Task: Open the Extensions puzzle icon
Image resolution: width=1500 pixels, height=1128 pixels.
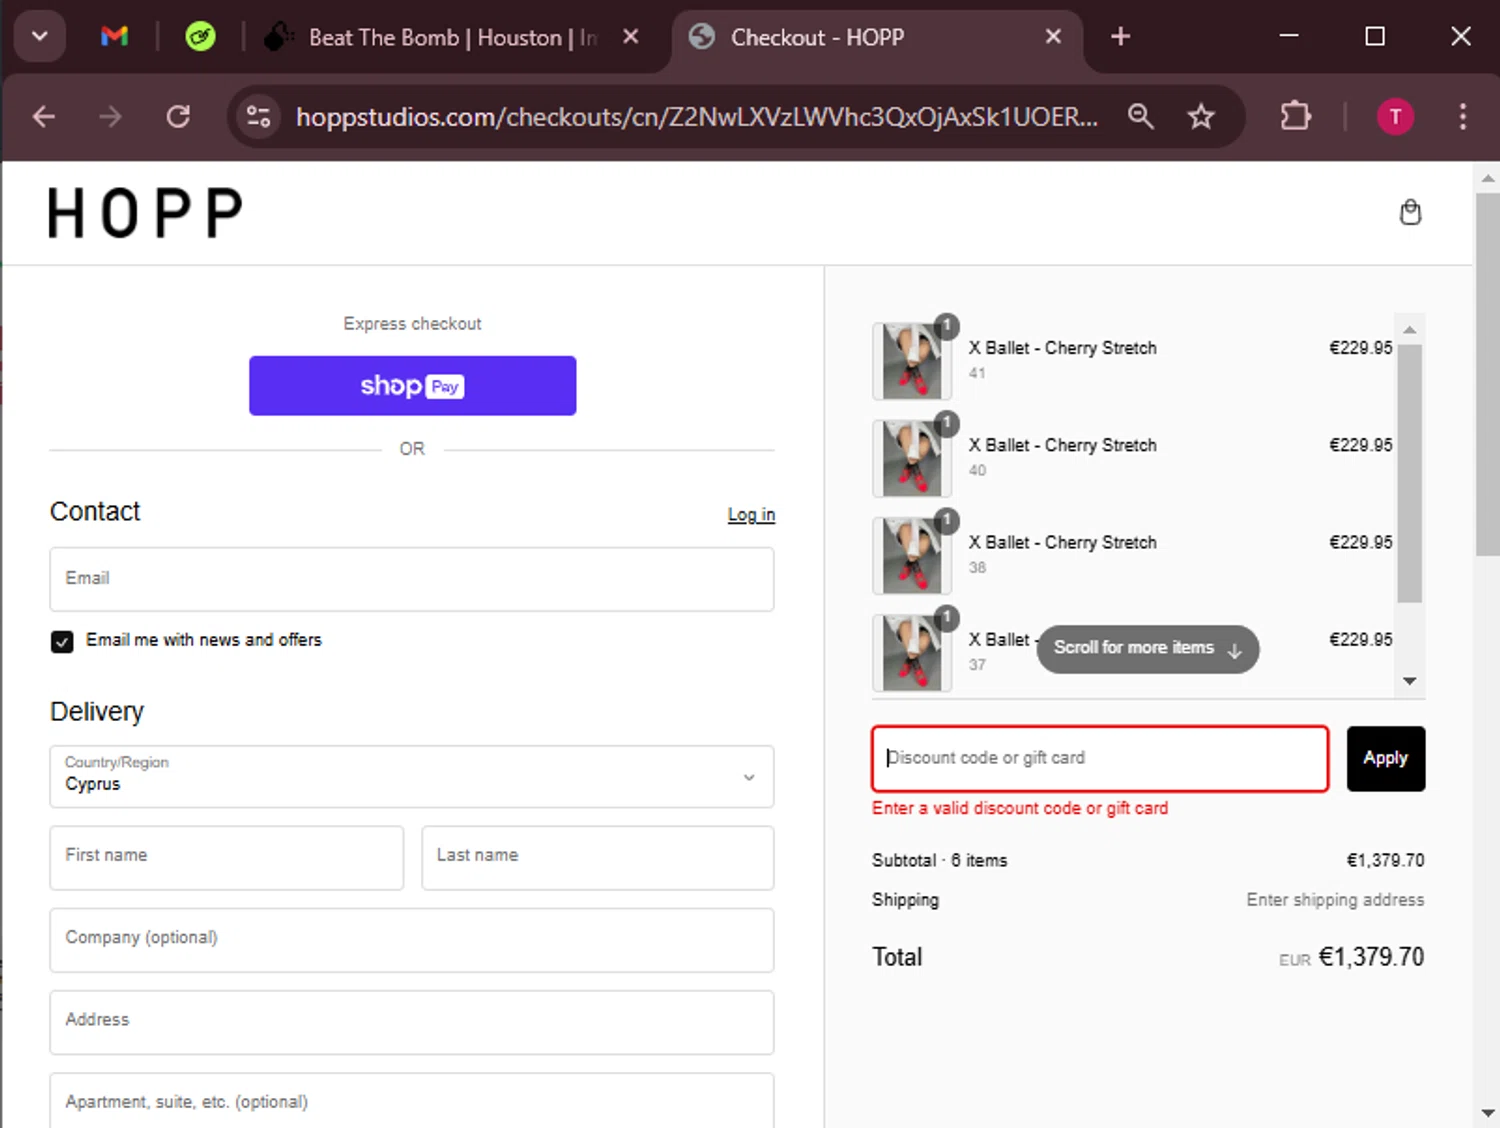Action: click(1296, 117)
